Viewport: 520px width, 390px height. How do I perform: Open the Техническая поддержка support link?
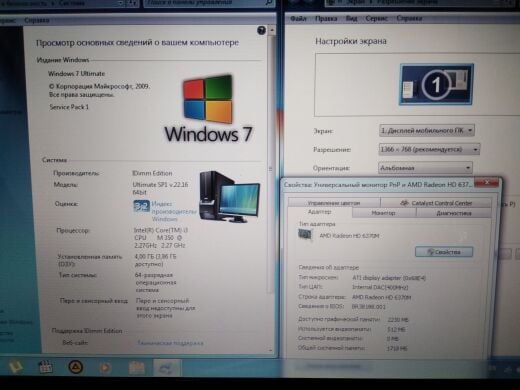click(170, 343)
